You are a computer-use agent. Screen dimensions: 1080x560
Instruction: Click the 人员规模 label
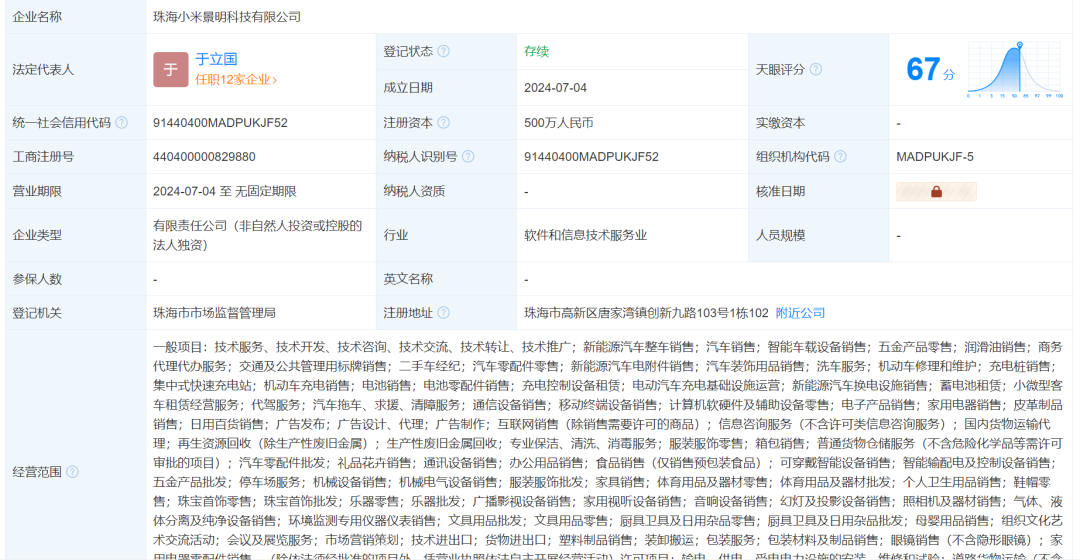point(780,236)
